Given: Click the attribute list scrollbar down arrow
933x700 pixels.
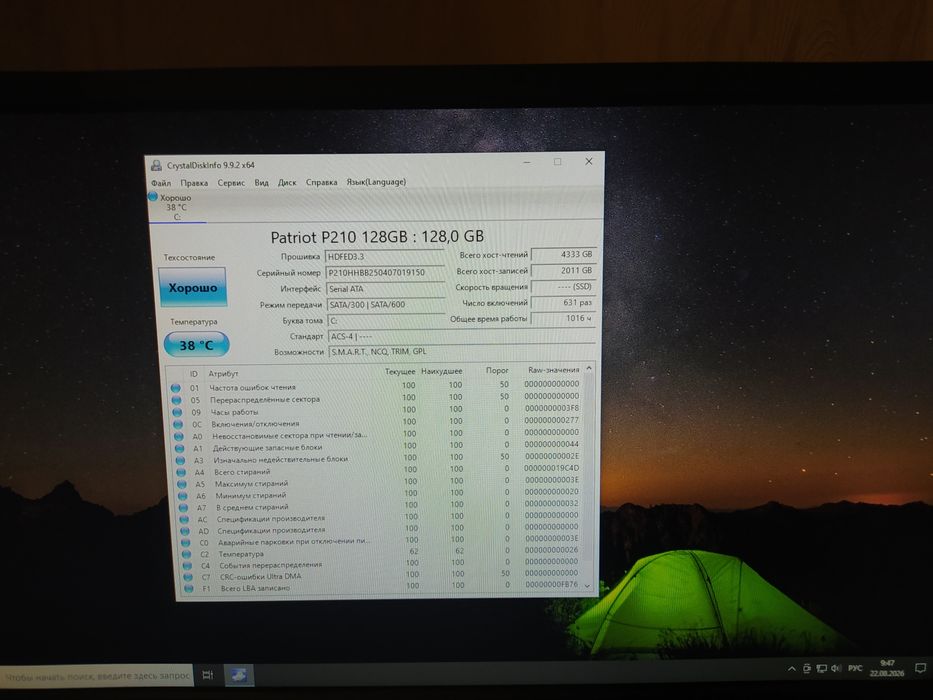Looking at the screenshot, I should [588, 586].
